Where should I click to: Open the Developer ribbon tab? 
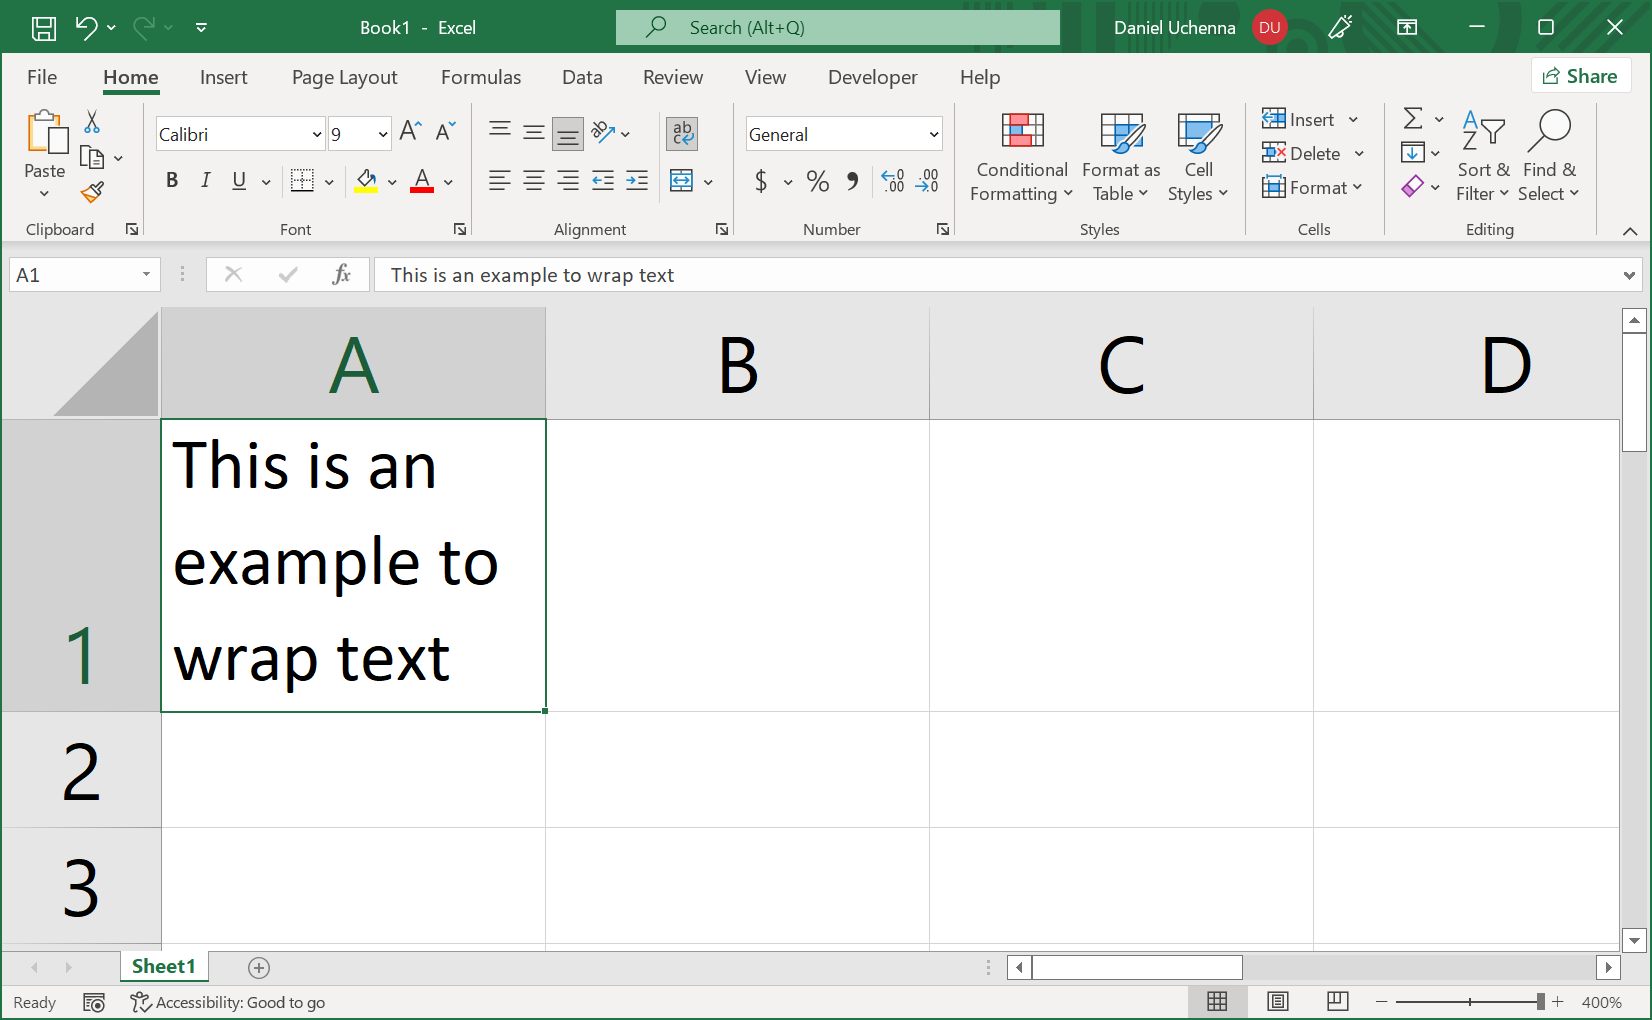coord(872,77)
